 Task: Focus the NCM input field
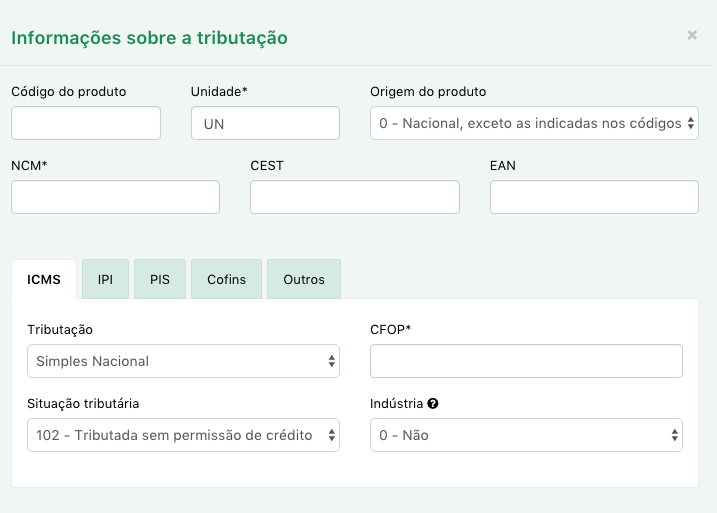click(x=115, y=197)
